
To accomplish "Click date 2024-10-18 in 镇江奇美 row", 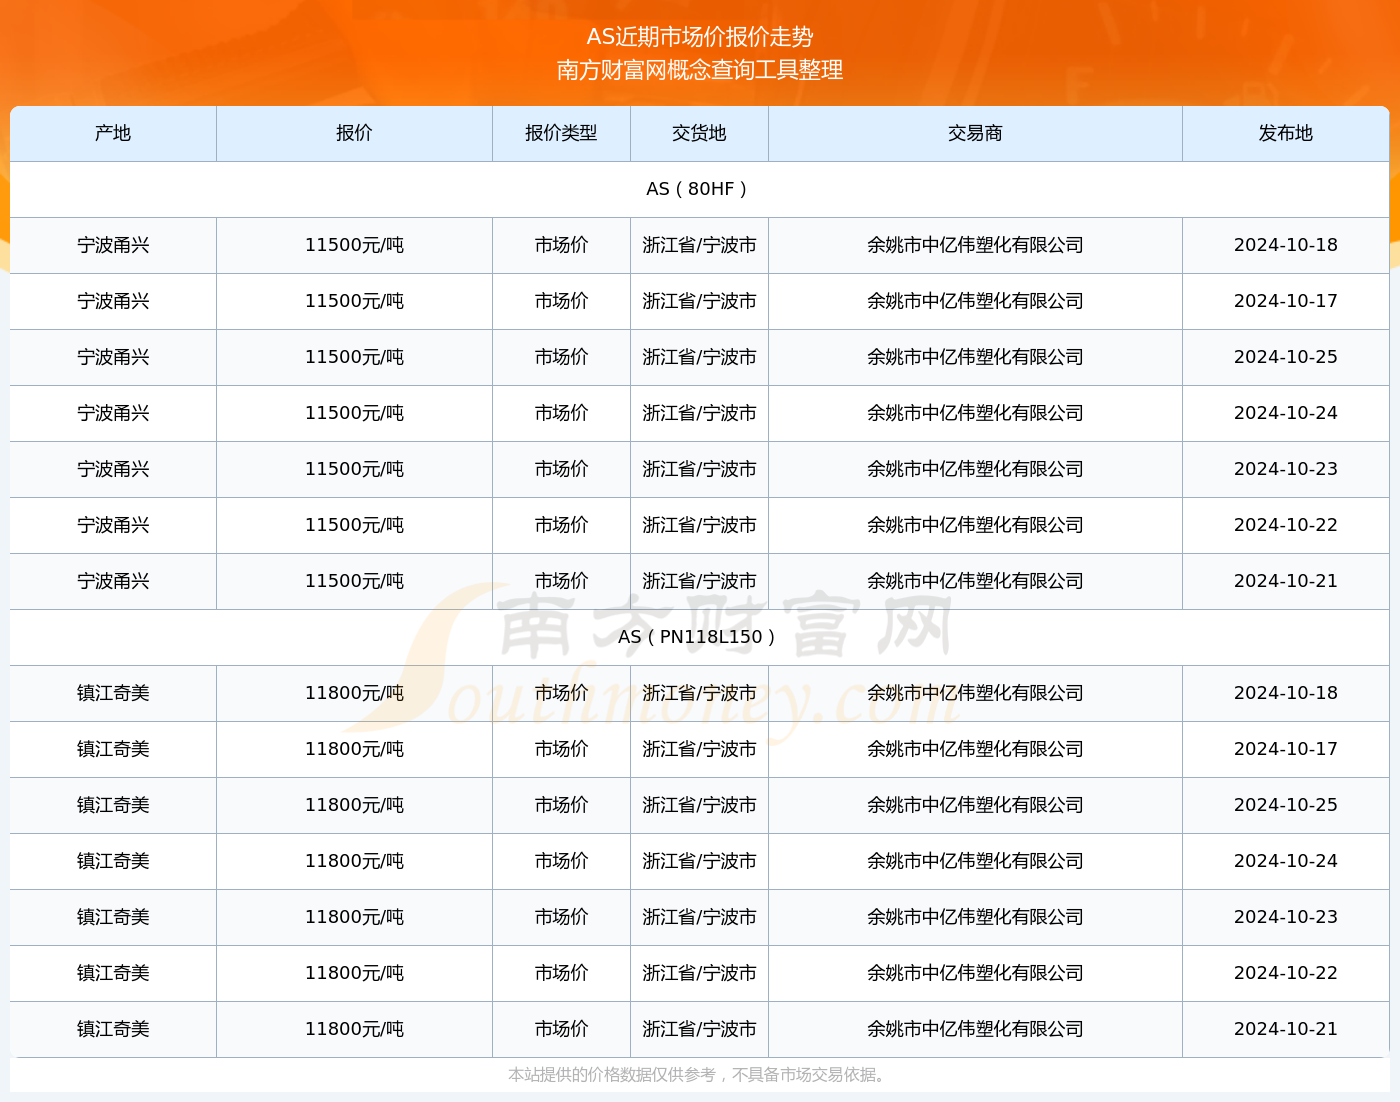I will (x=1285, y=693).
